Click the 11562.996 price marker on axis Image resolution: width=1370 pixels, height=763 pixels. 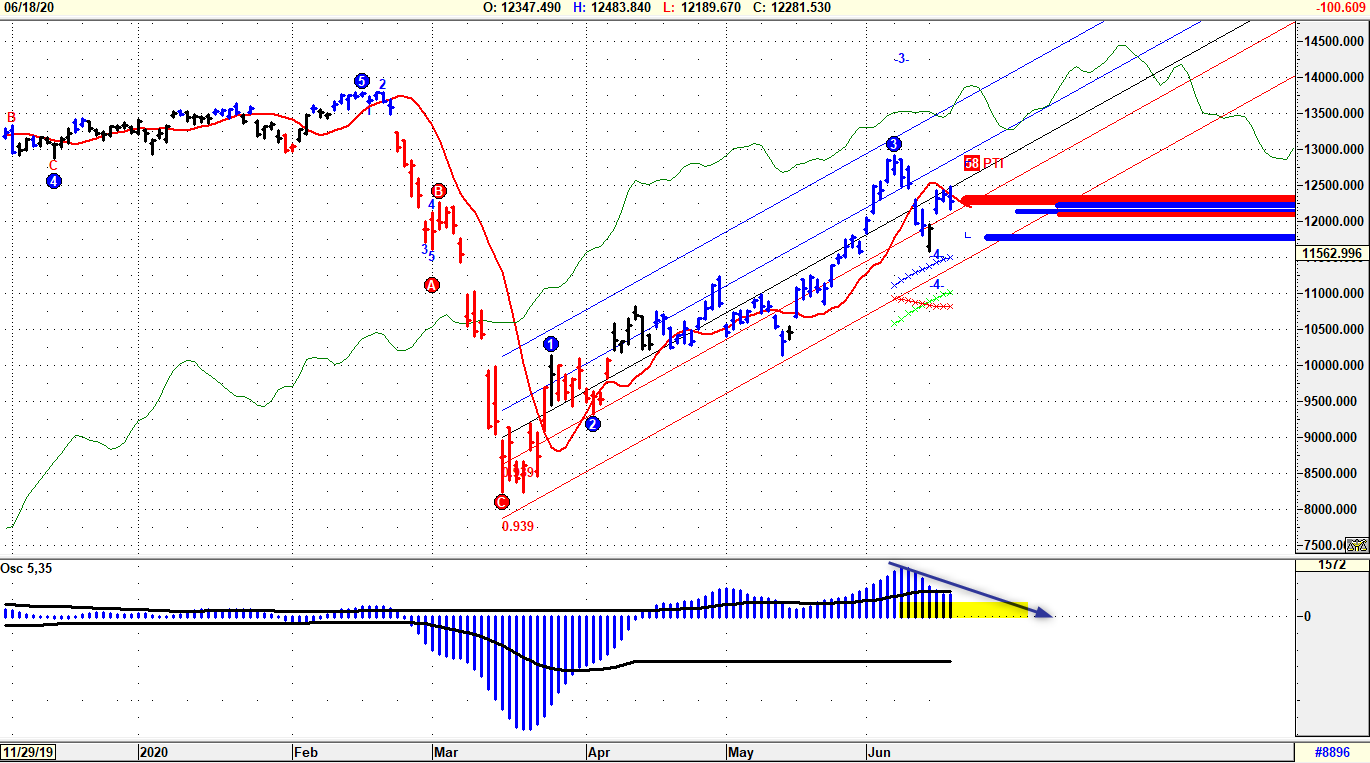pyautogui.click(x=1332, y=254)
